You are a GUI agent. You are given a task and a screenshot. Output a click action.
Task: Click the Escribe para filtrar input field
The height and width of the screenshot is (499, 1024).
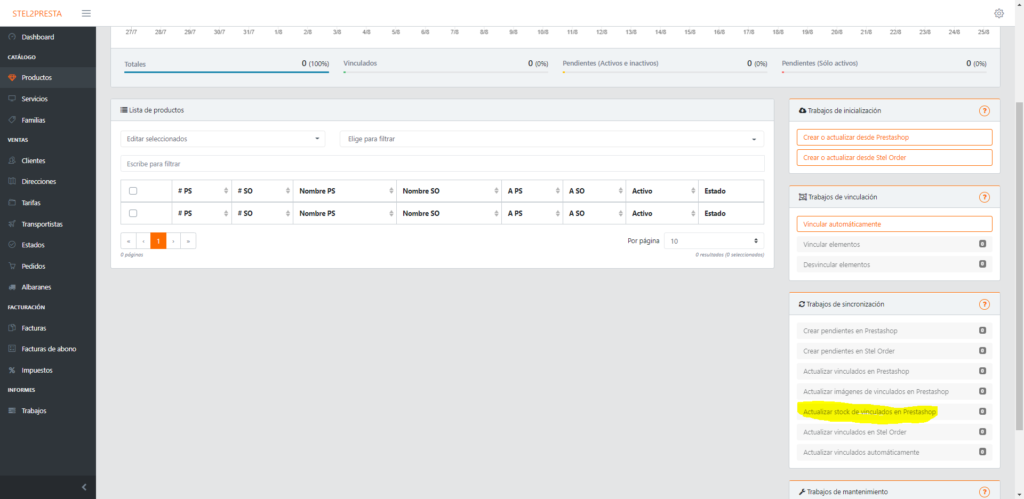point(442,163)
